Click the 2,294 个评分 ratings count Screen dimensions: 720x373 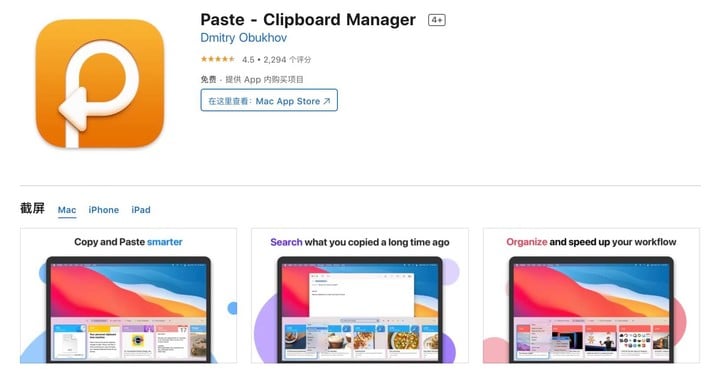click(x=287, y=60)
